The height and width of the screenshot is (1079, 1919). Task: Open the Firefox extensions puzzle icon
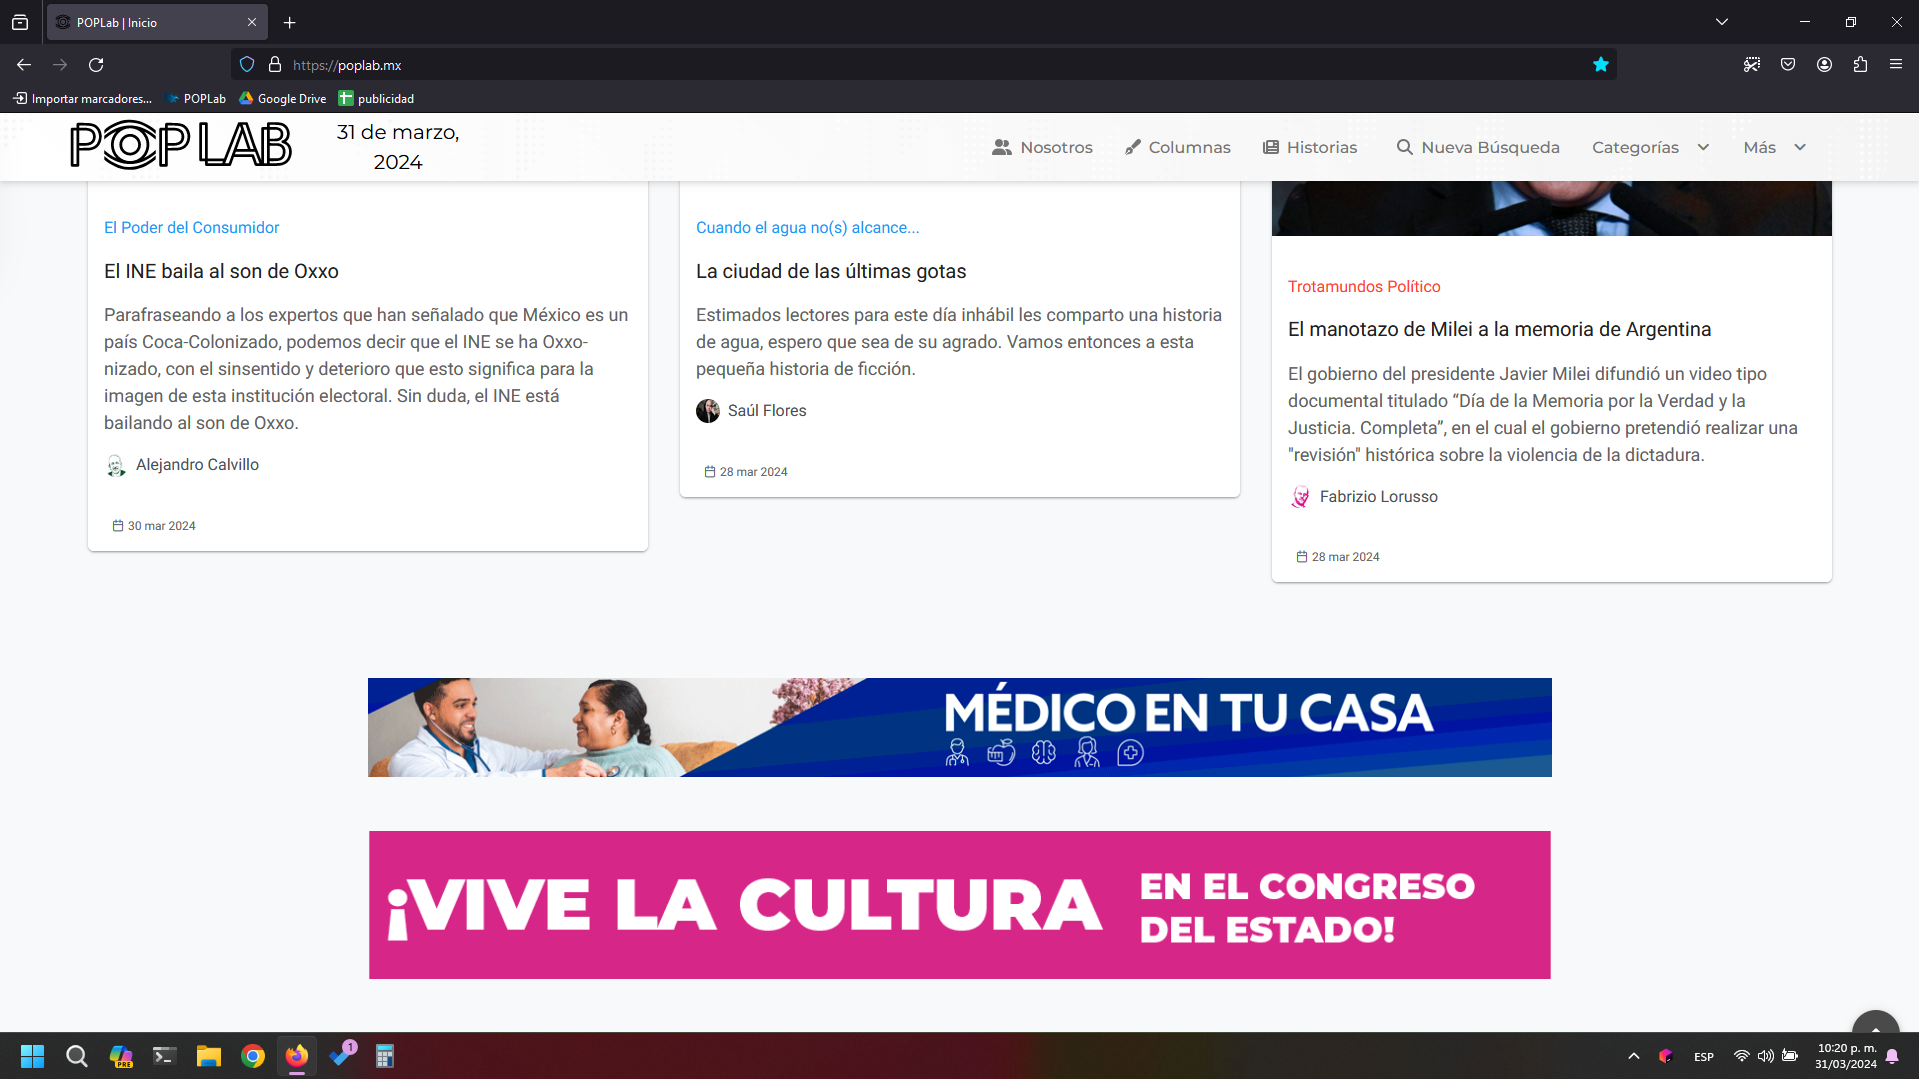[1859, 65]
